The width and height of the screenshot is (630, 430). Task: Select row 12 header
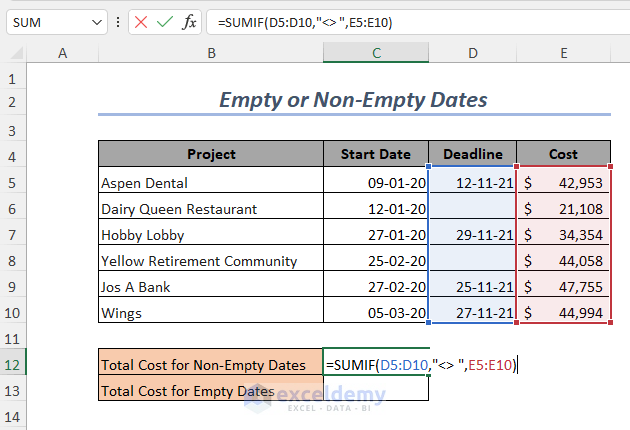pos(12,365)
